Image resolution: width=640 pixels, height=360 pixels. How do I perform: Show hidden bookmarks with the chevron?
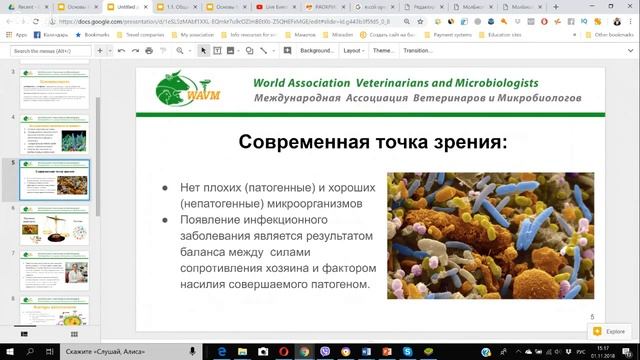point(574,35)
